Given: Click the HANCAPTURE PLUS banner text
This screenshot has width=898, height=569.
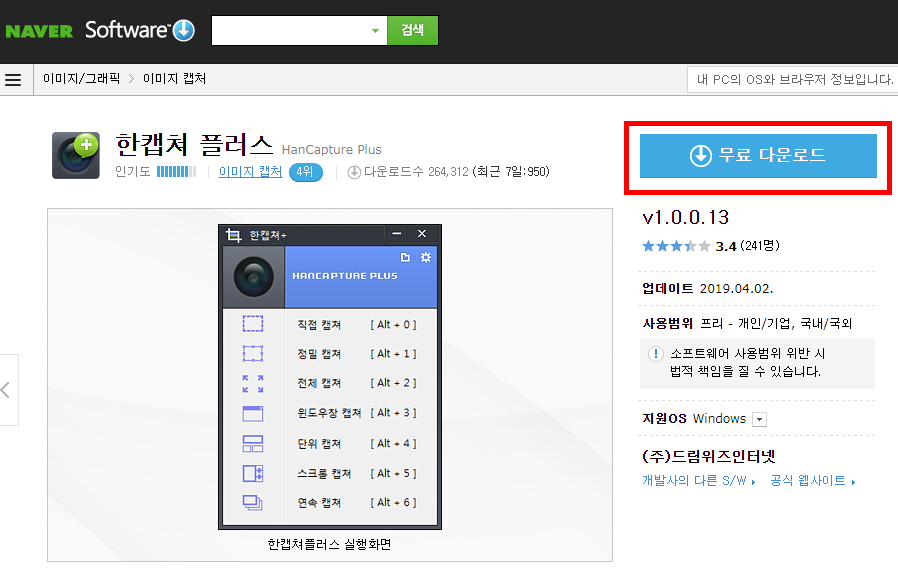Looking at the screenshot, I should pyautogui.click(x=345, y=276).
